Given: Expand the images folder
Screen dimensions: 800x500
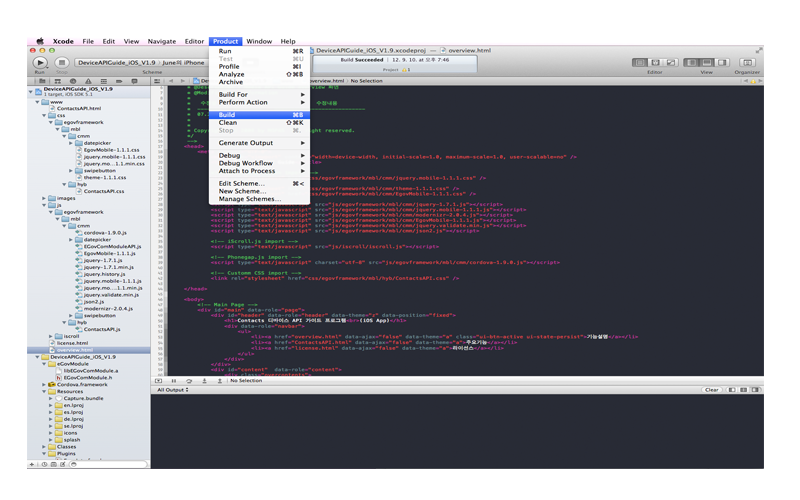Looking at the screenshot, I should click(46, 198).
